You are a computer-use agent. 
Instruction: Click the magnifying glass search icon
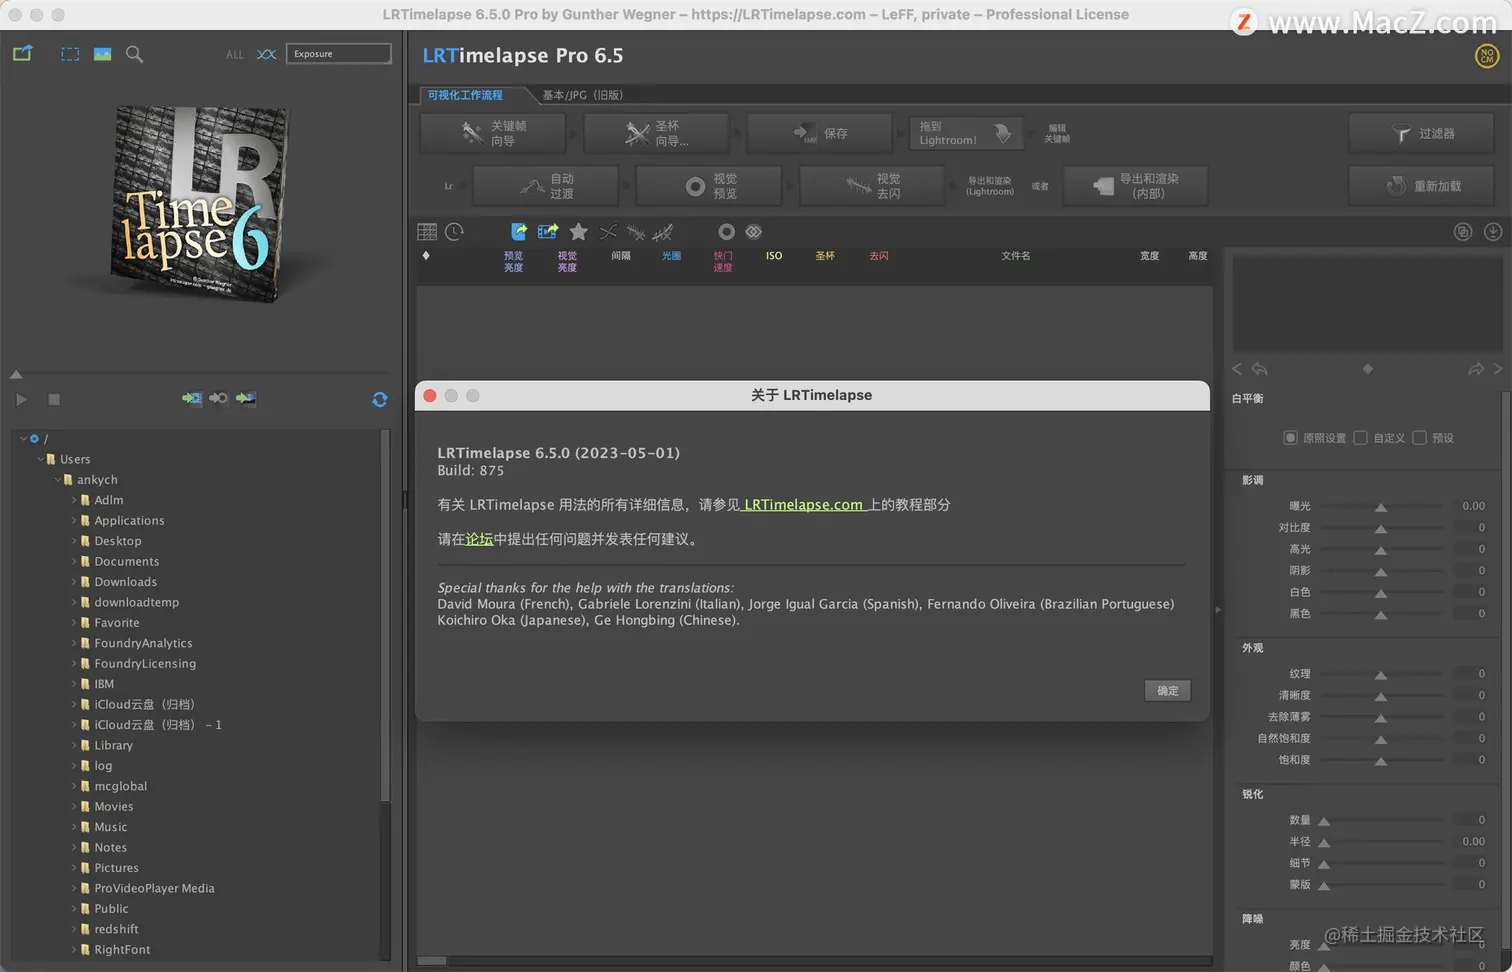pyautogui.click(x=134, y=54)
